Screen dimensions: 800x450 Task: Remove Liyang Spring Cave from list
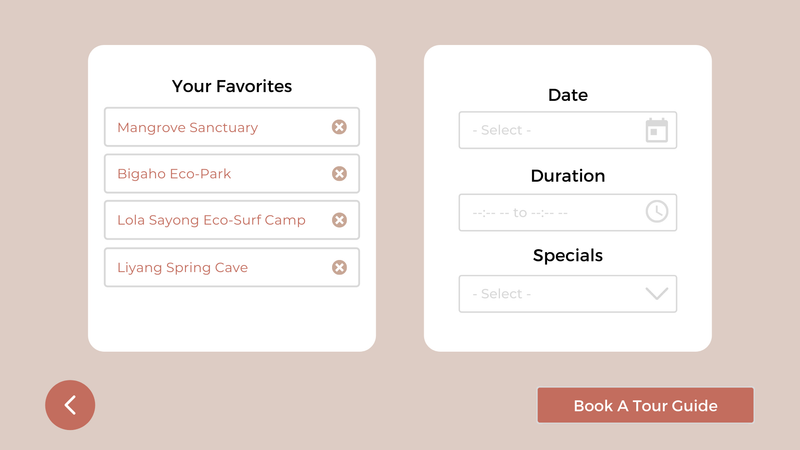[x=339, y=267]
